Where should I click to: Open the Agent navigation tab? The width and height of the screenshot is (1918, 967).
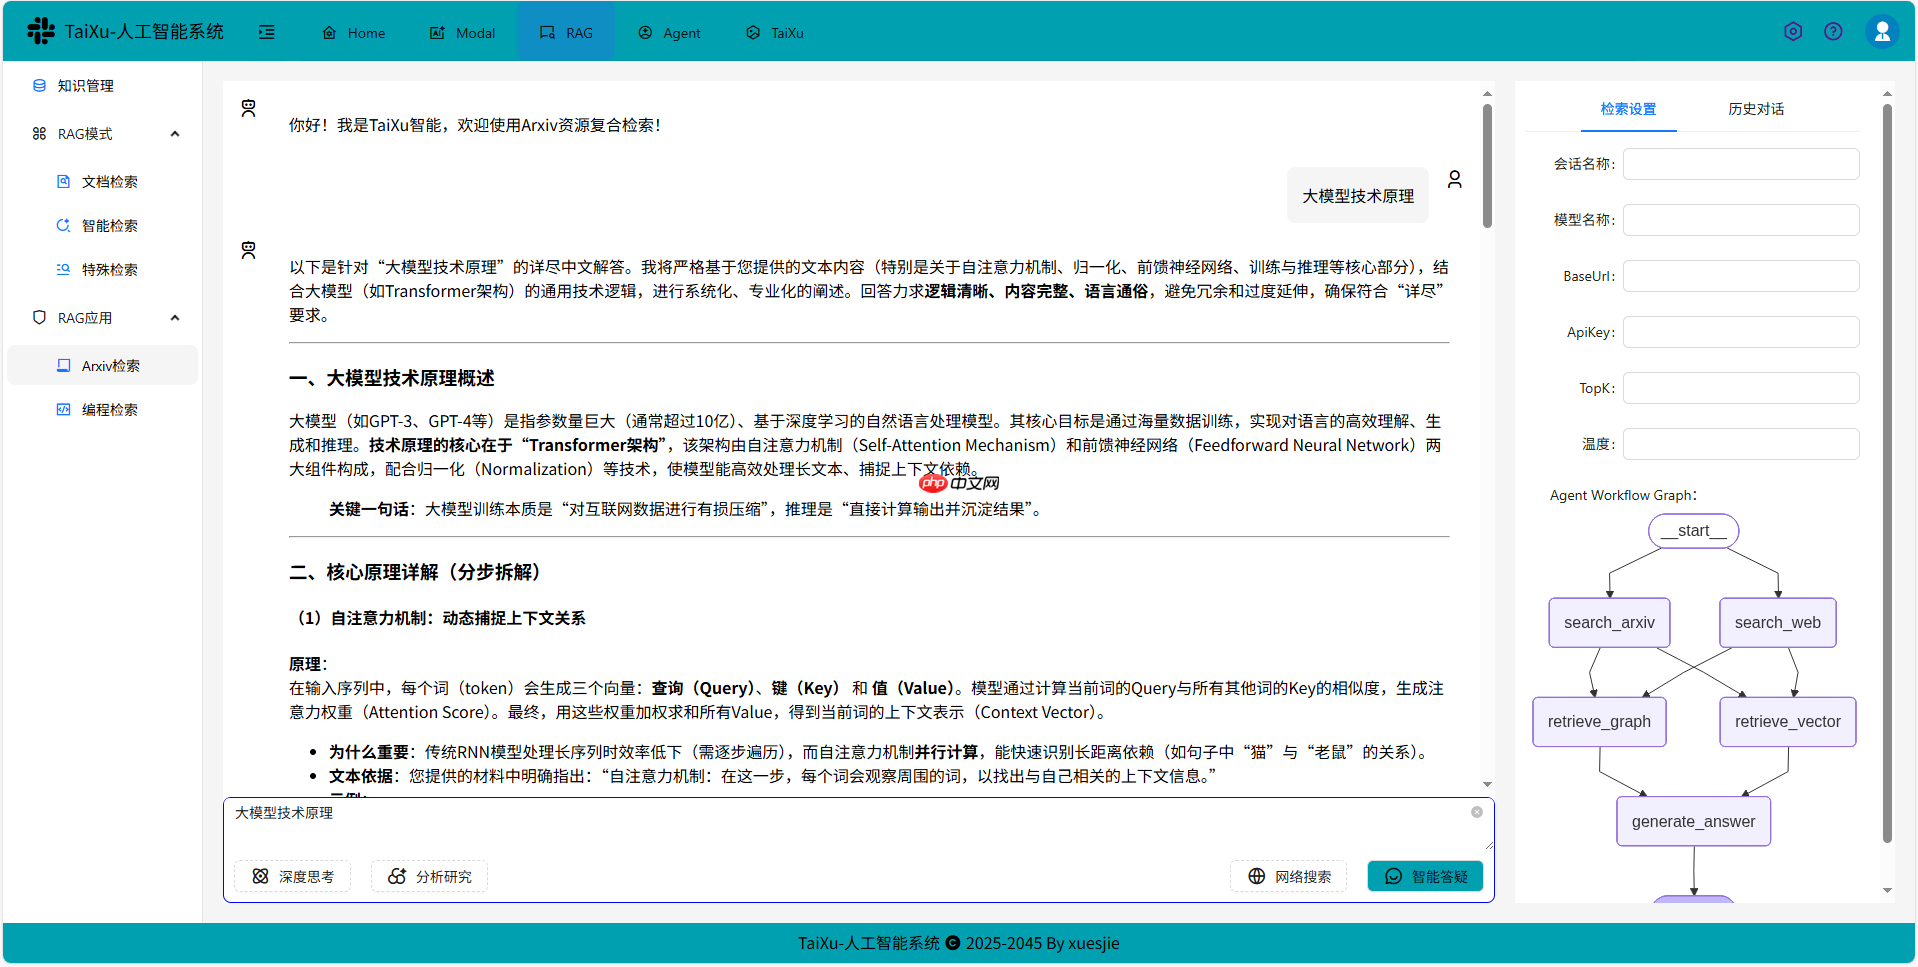coord(670,32)
